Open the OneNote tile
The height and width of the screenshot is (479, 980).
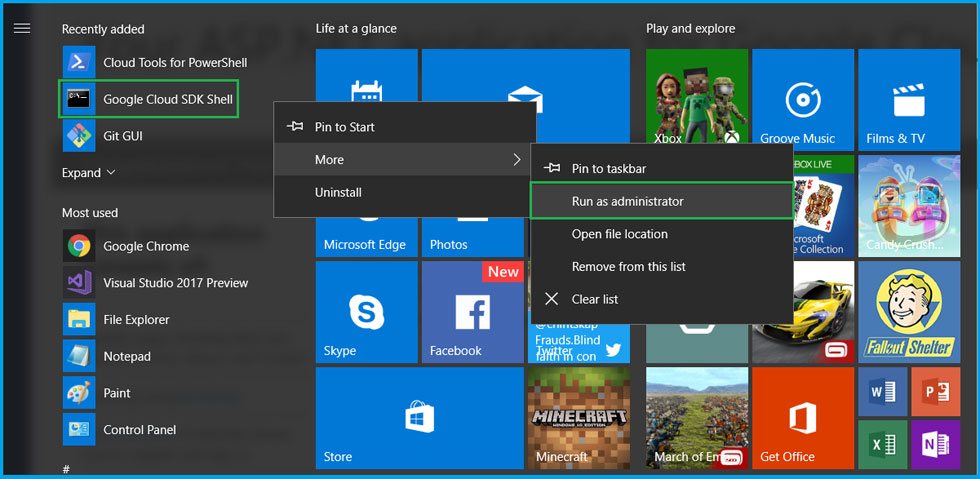[x=936, y=445]
